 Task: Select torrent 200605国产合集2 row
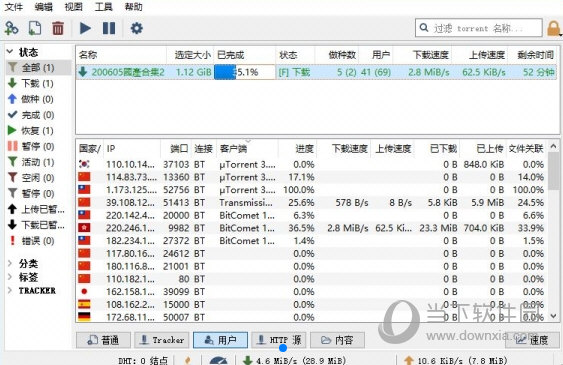(316, 72)
